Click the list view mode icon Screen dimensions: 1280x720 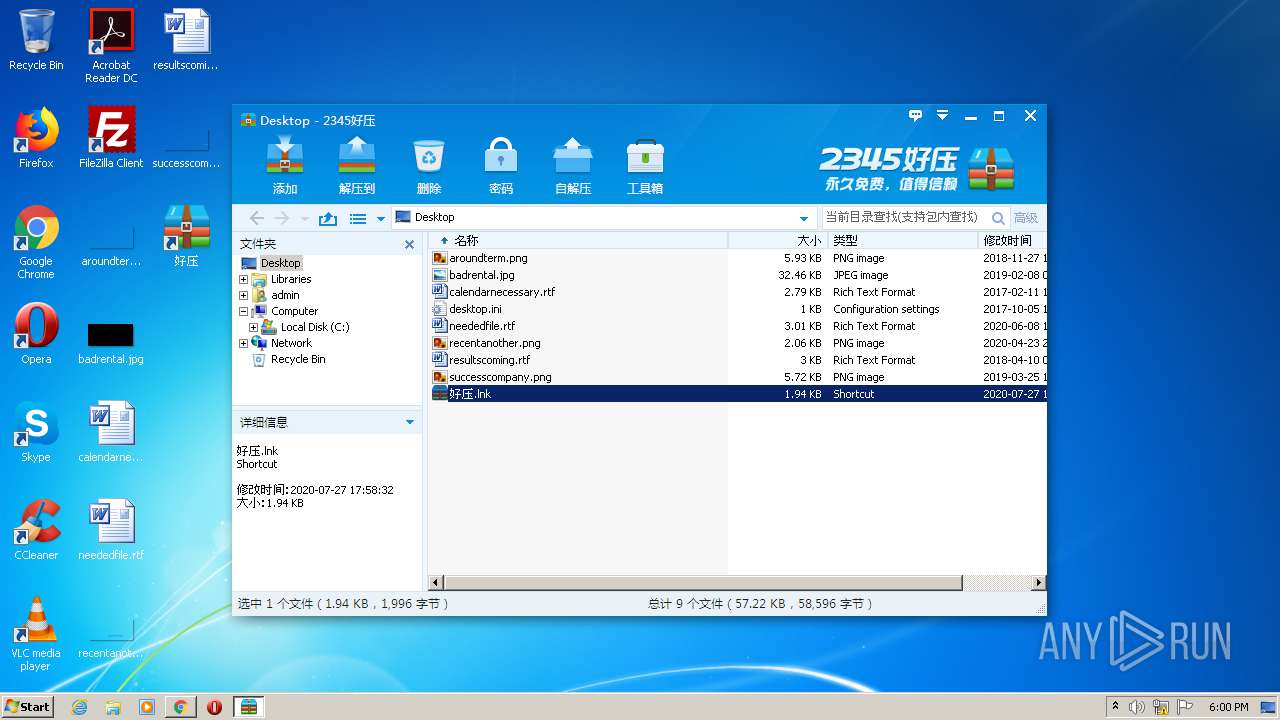(x=357, y=218)
